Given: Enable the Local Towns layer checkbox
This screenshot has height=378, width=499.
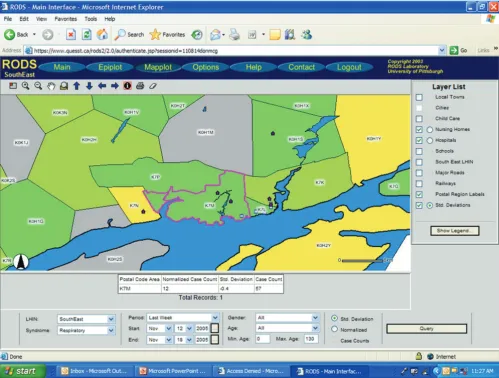Looking at the screenshot, I should click(x=419, y=97).
